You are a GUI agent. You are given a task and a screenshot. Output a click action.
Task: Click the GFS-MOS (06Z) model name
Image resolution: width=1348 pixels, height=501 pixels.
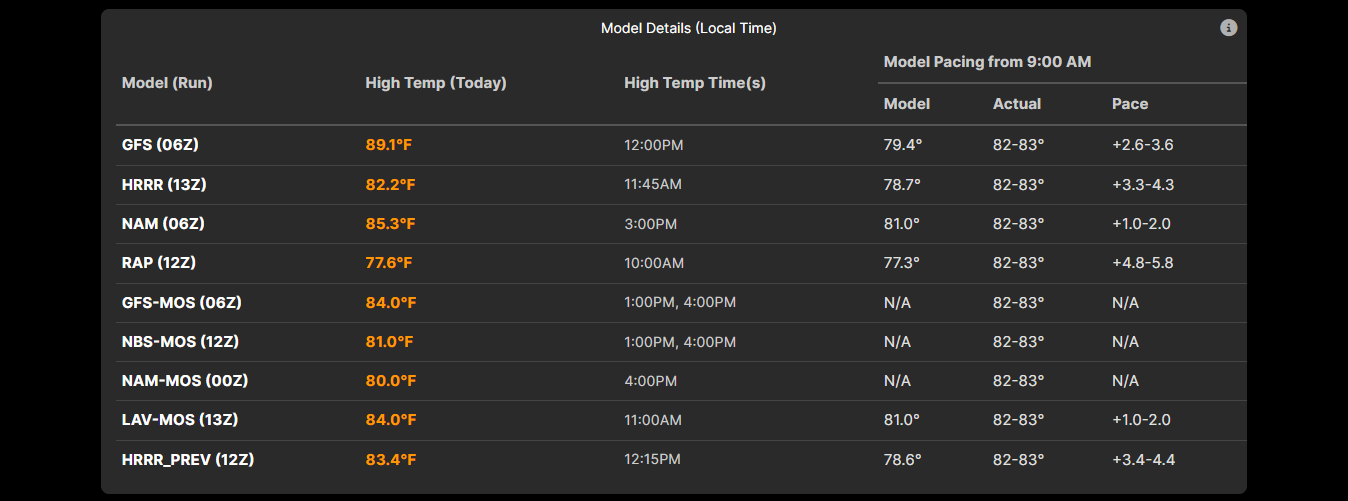182,302
